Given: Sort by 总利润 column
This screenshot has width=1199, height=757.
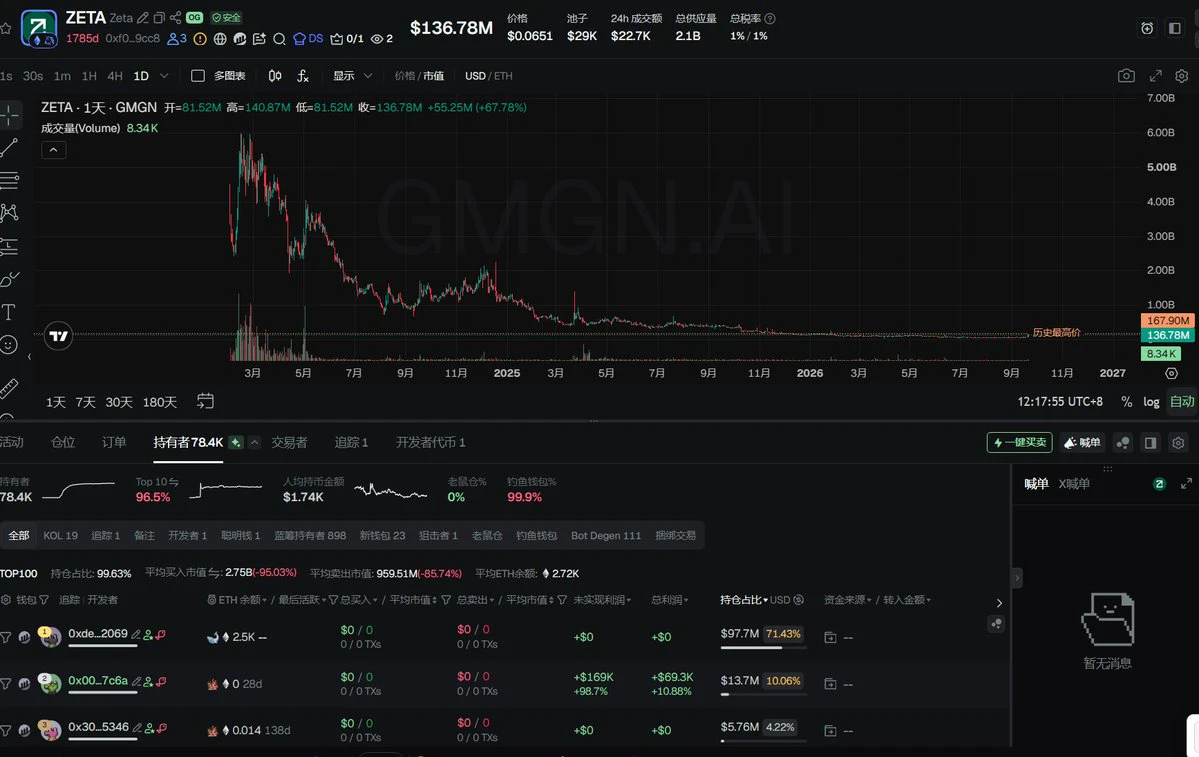Looking at the screenshot, I should [x=669, y=600].
